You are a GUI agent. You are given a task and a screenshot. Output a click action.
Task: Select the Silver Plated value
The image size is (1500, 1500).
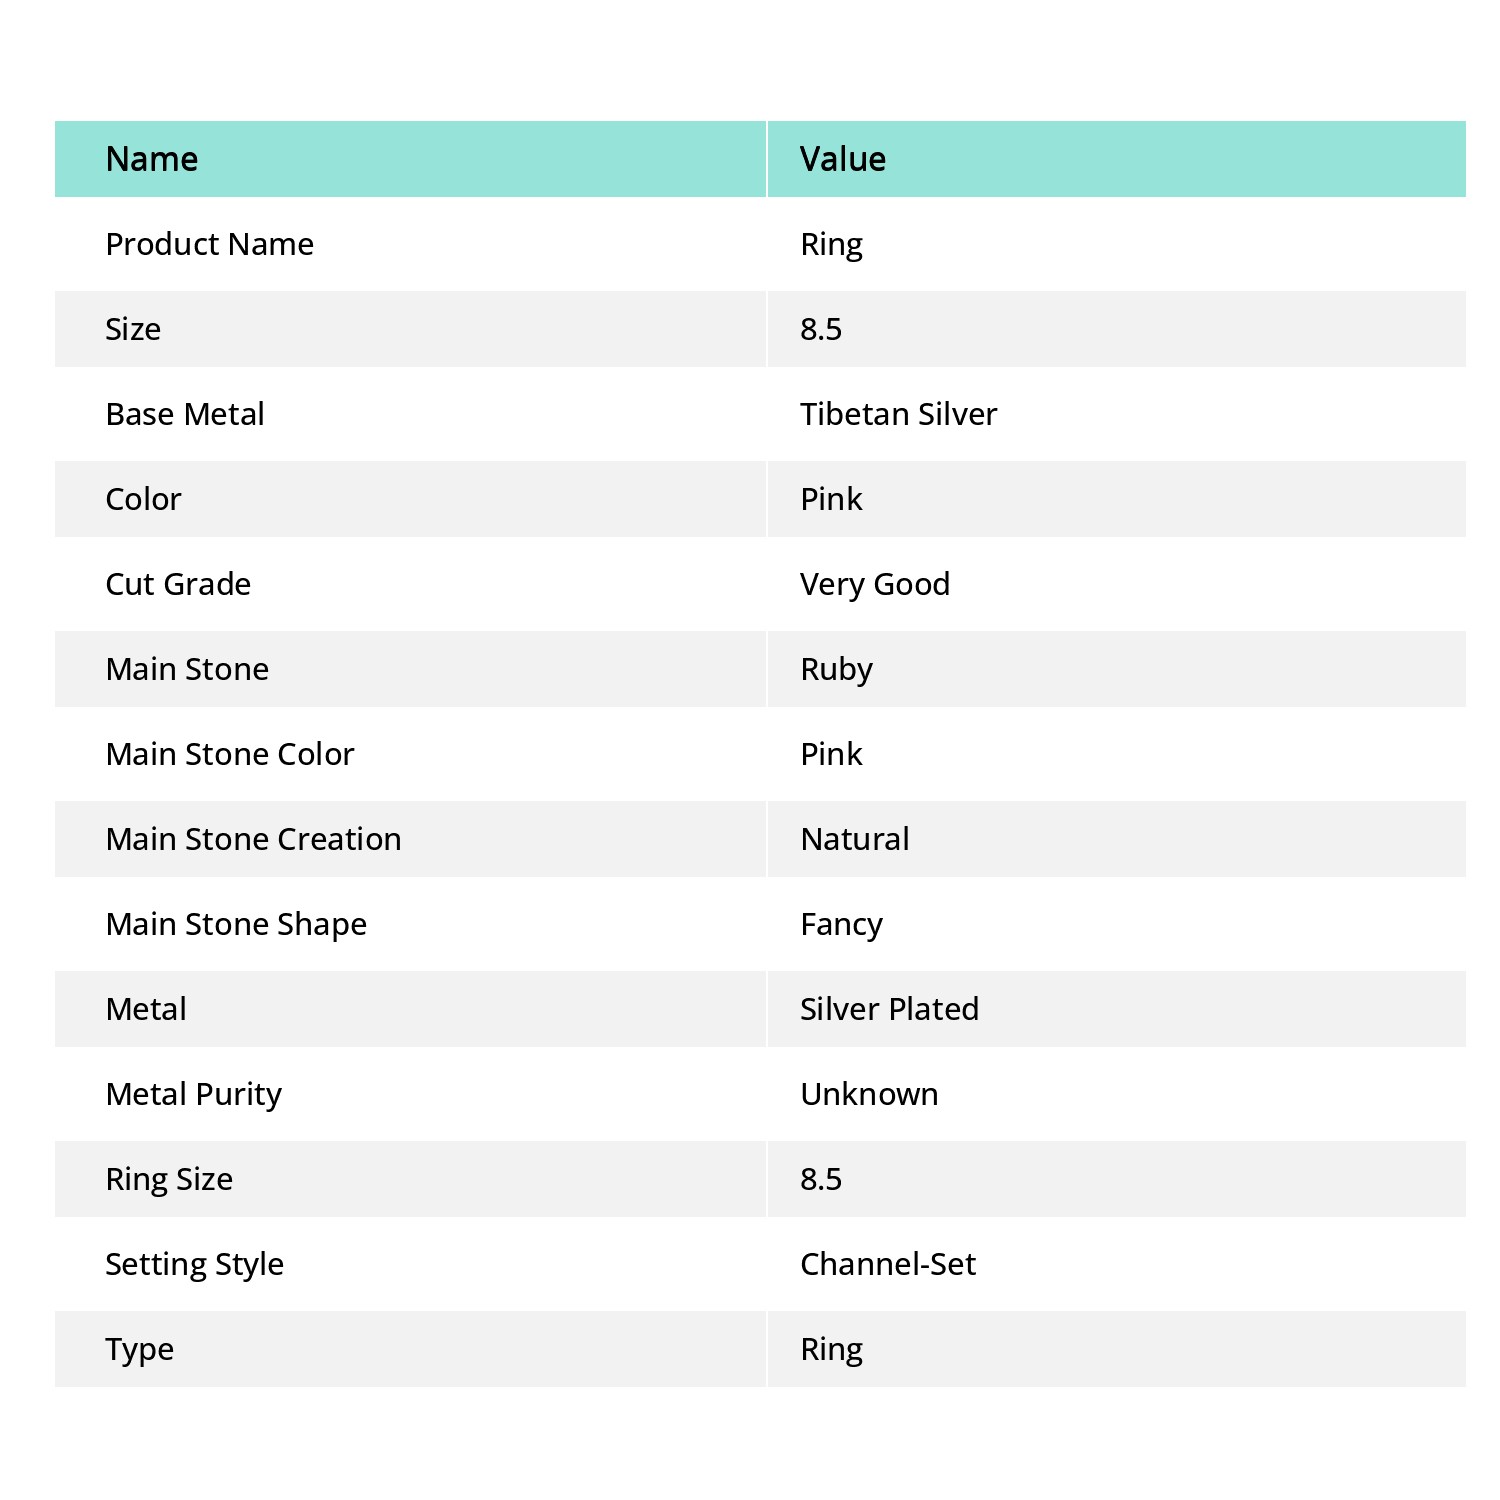(890, 1009)
